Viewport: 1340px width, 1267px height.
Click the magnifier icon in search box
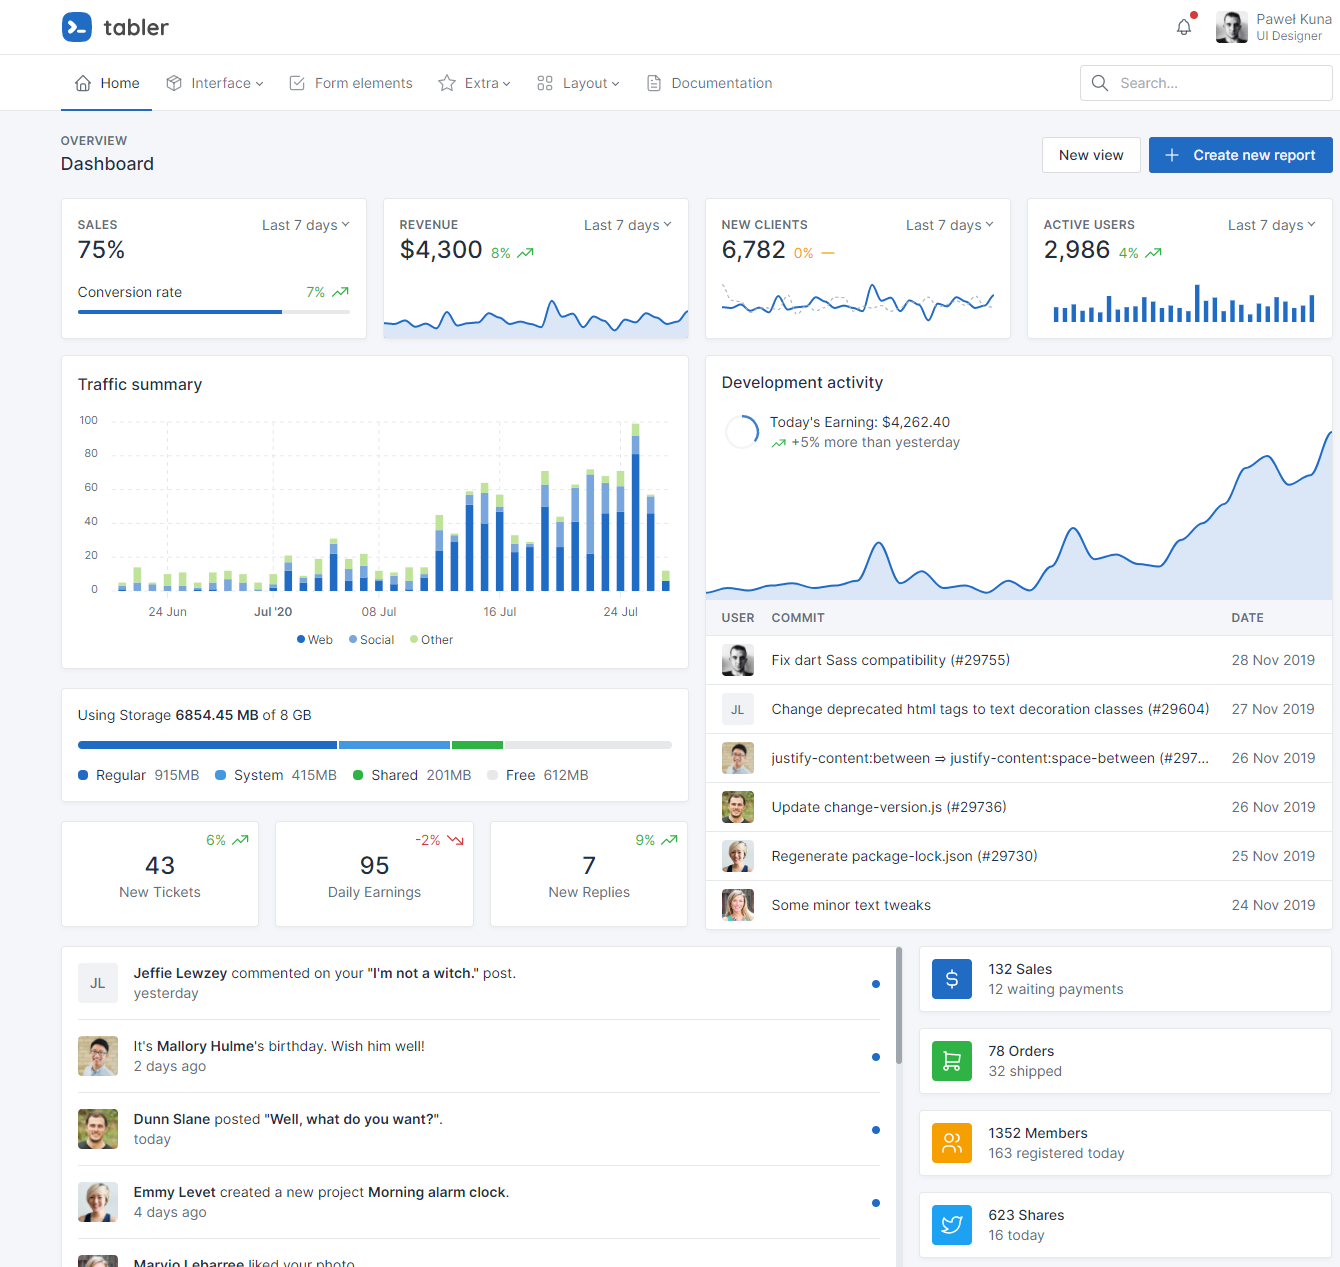1100,83
